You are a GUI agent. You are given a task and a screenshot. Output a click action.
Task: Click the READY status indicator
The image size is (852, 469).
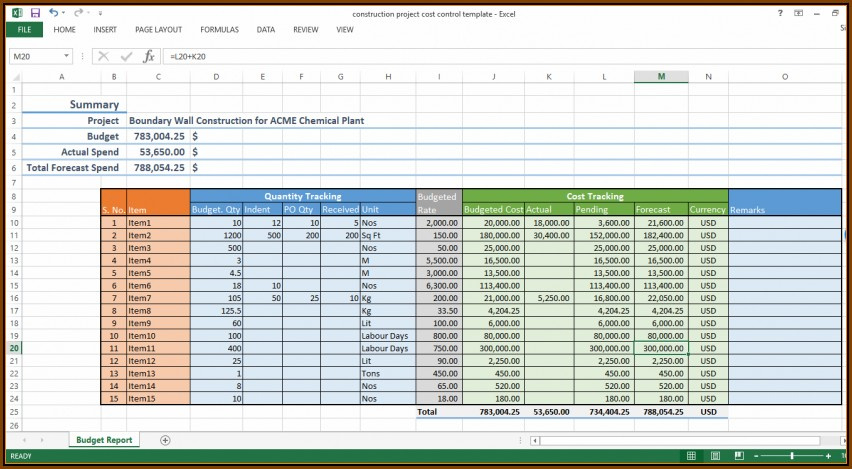(x=21, y=457)
